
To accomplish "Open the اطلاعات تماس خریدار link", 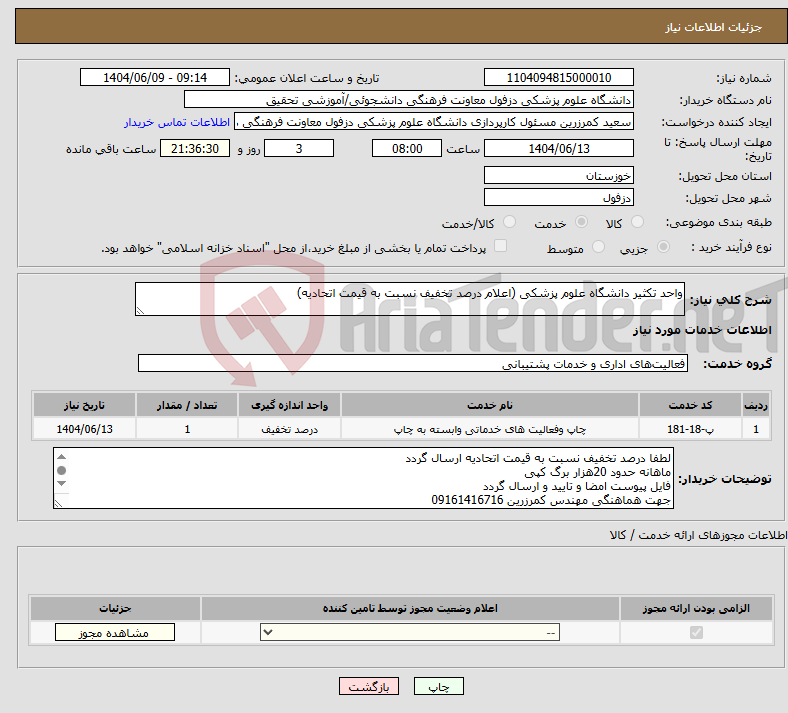I will pos(177,122).
